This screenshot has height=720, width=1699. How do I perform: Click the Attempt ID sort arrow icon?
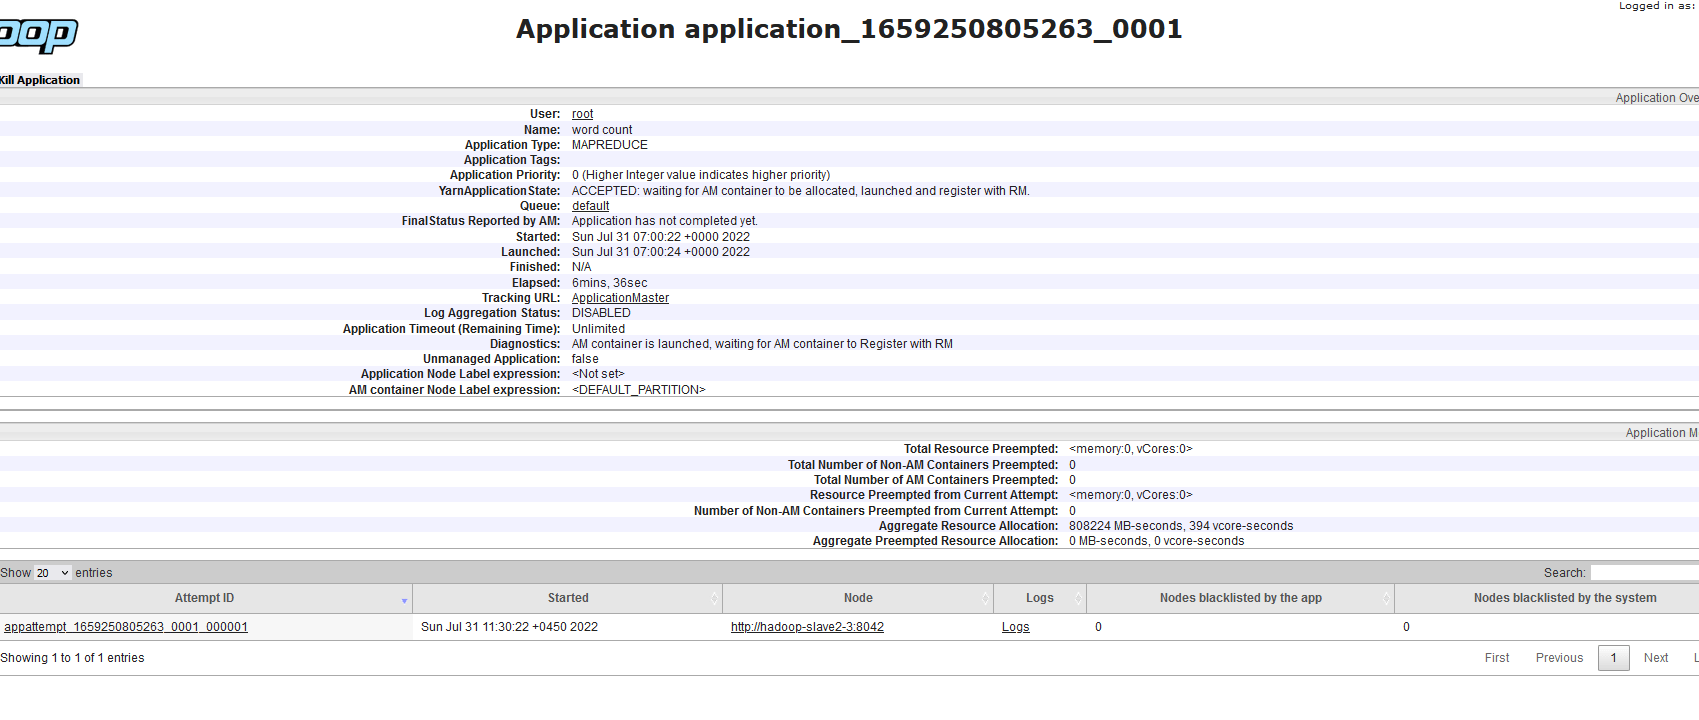(x=404, y=600)
